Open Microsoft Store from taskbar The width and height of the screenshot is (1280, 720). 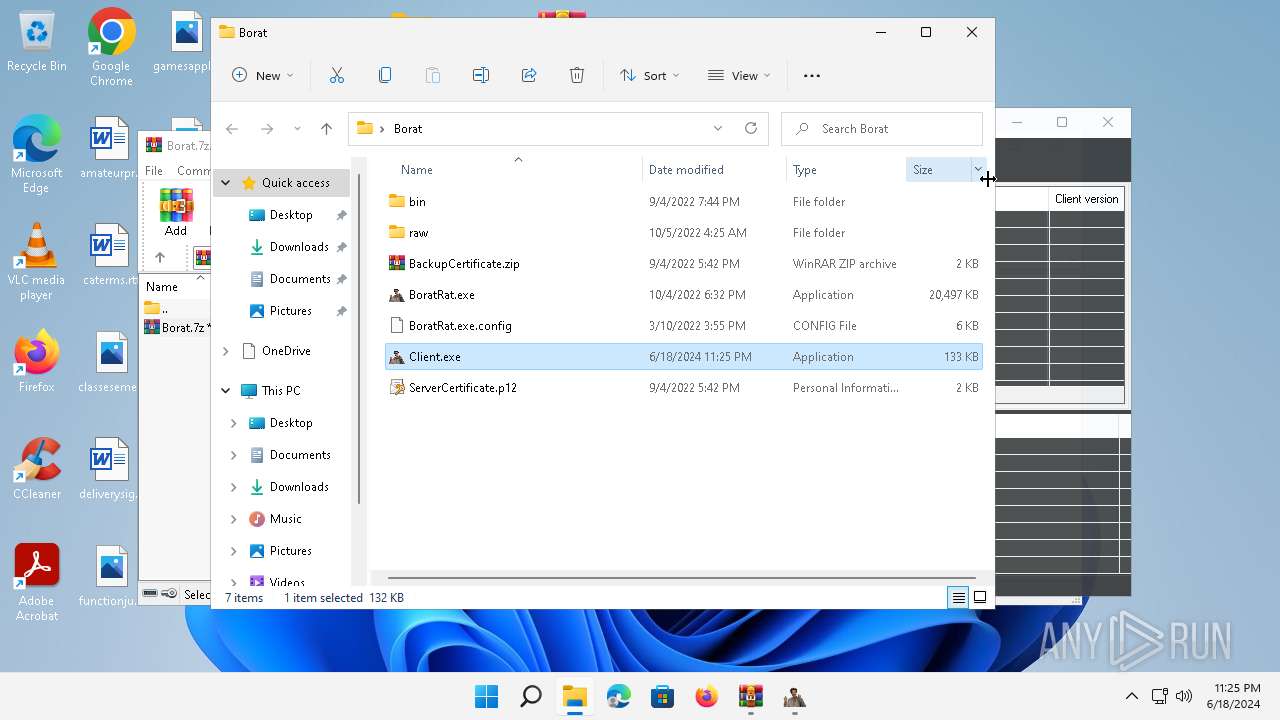[662, 696]
